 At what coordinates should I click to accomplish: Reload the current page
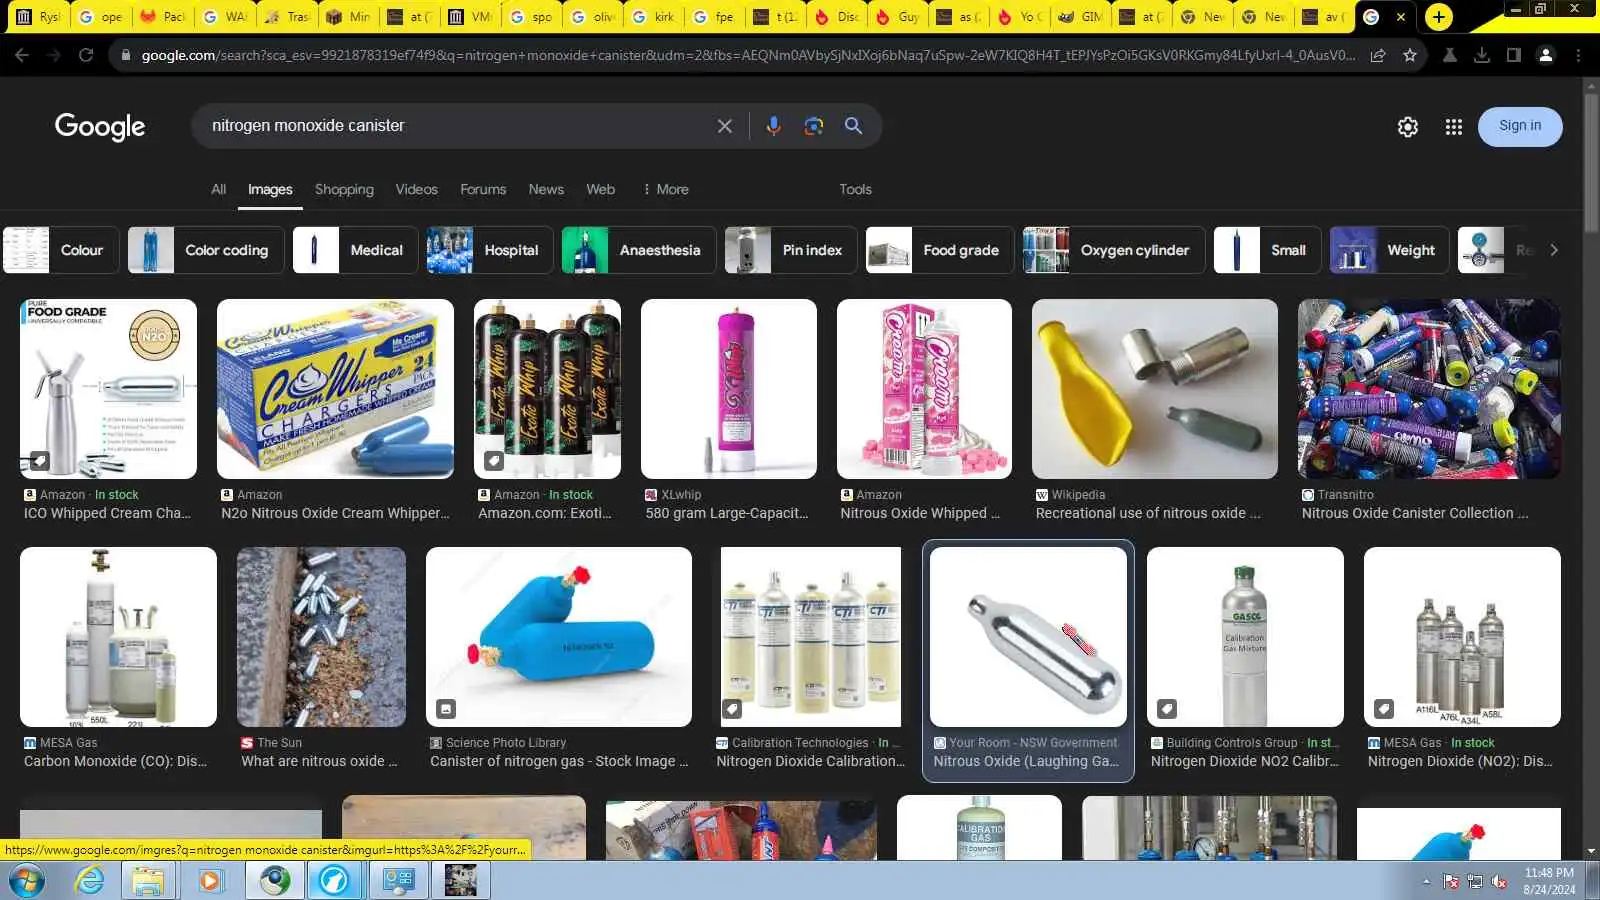click(86, 55)
